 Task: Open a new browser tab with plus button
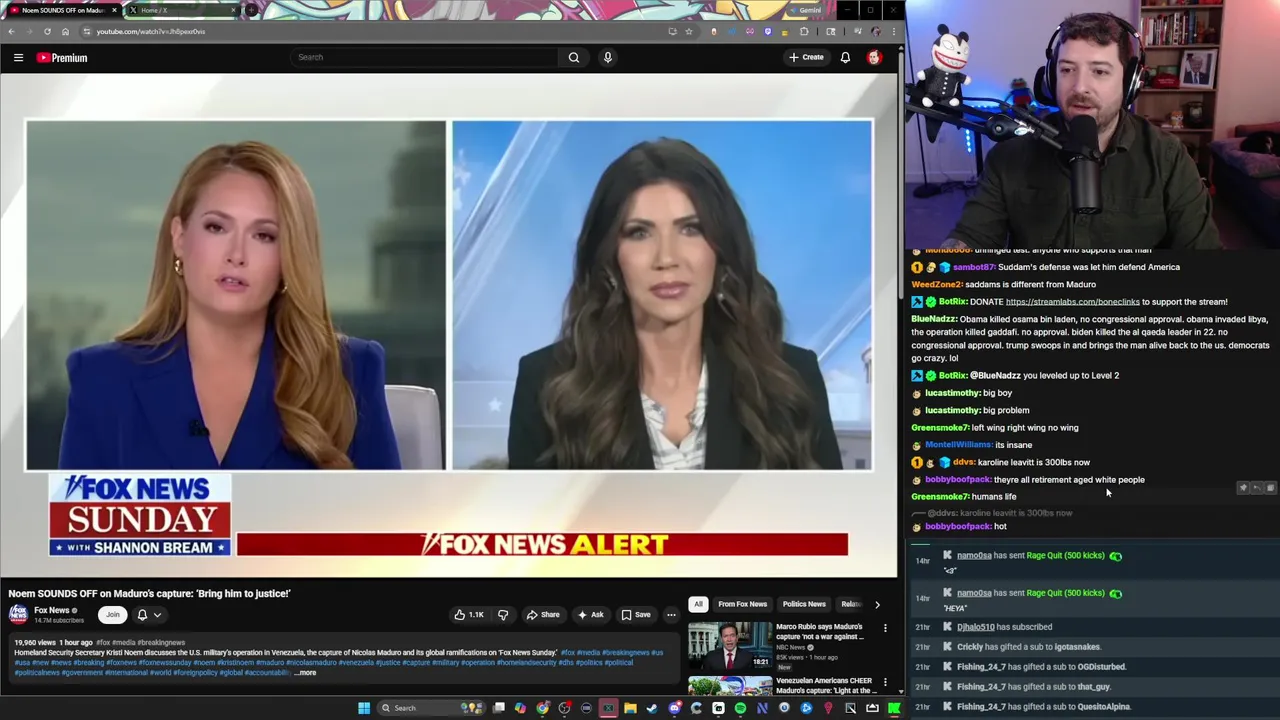tap(251, 10)
